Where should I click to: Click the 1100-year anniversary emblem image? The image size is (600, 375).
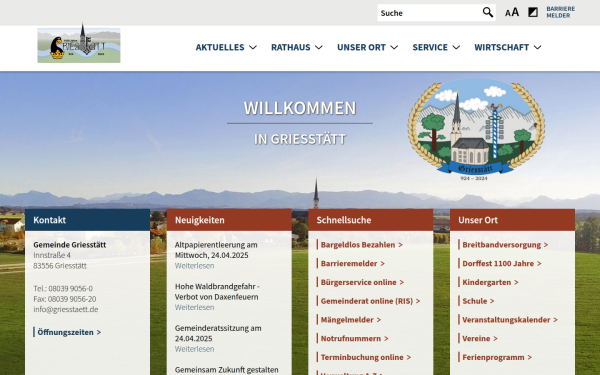(476, 129)
